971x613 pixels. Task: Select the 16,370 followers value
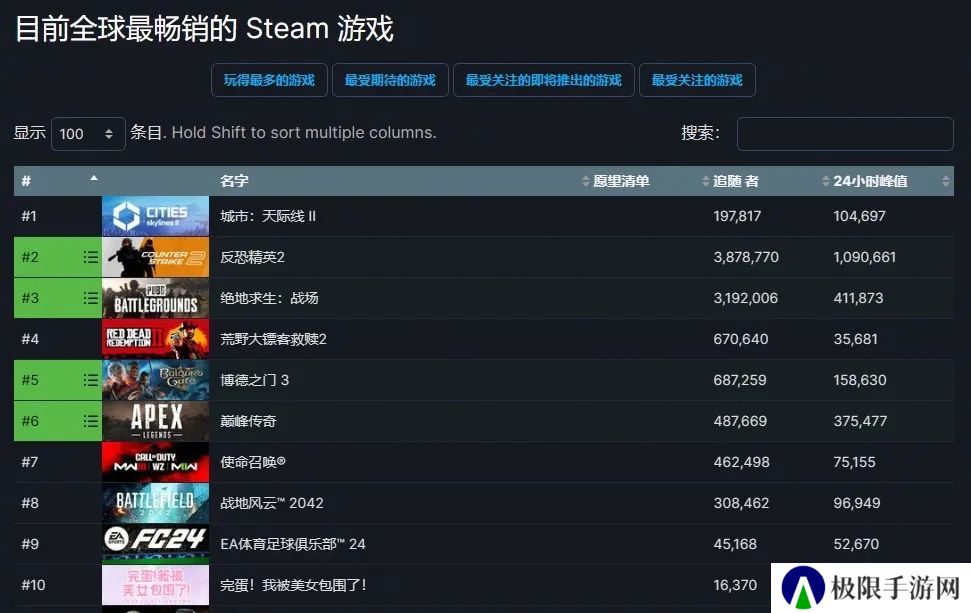[735, 585]
